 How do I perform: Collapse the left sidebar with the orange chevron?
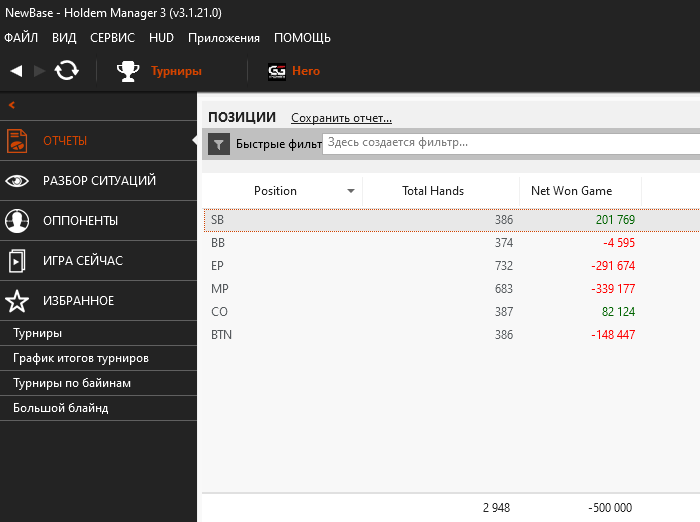(x=12, y=105)
